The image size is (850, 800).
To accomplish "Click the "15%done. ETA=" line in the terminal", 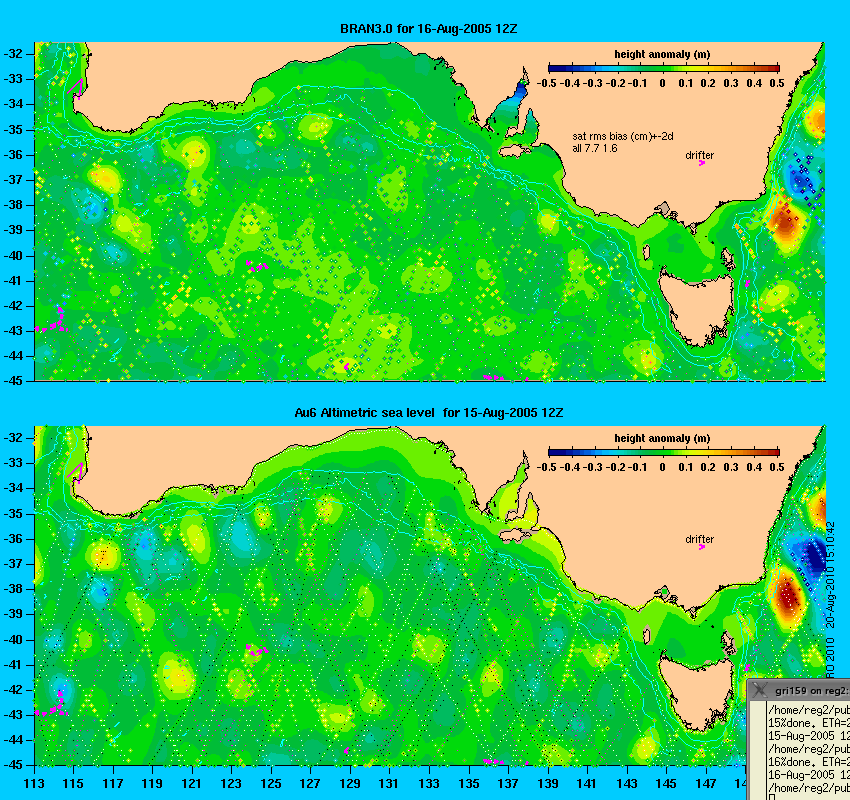I will point(809,723).
